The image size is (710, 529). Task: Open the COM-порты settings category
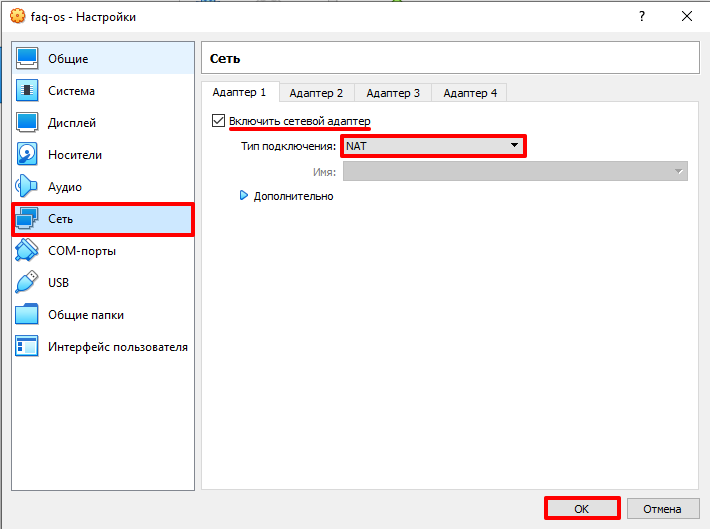click(103, 250)
